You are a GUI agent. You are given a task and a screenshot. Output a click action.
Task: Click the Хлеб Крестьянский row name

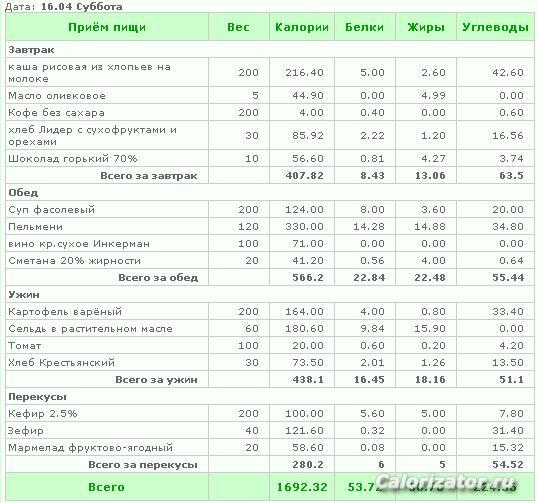[61, 363]
